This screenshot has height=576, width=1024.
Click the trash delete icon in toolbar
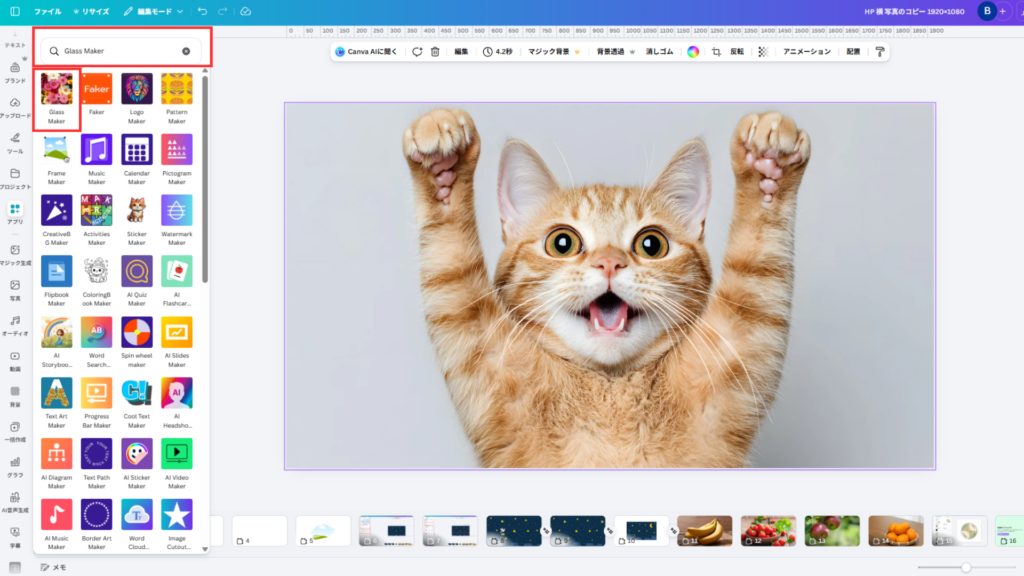(x=435, y=51)
